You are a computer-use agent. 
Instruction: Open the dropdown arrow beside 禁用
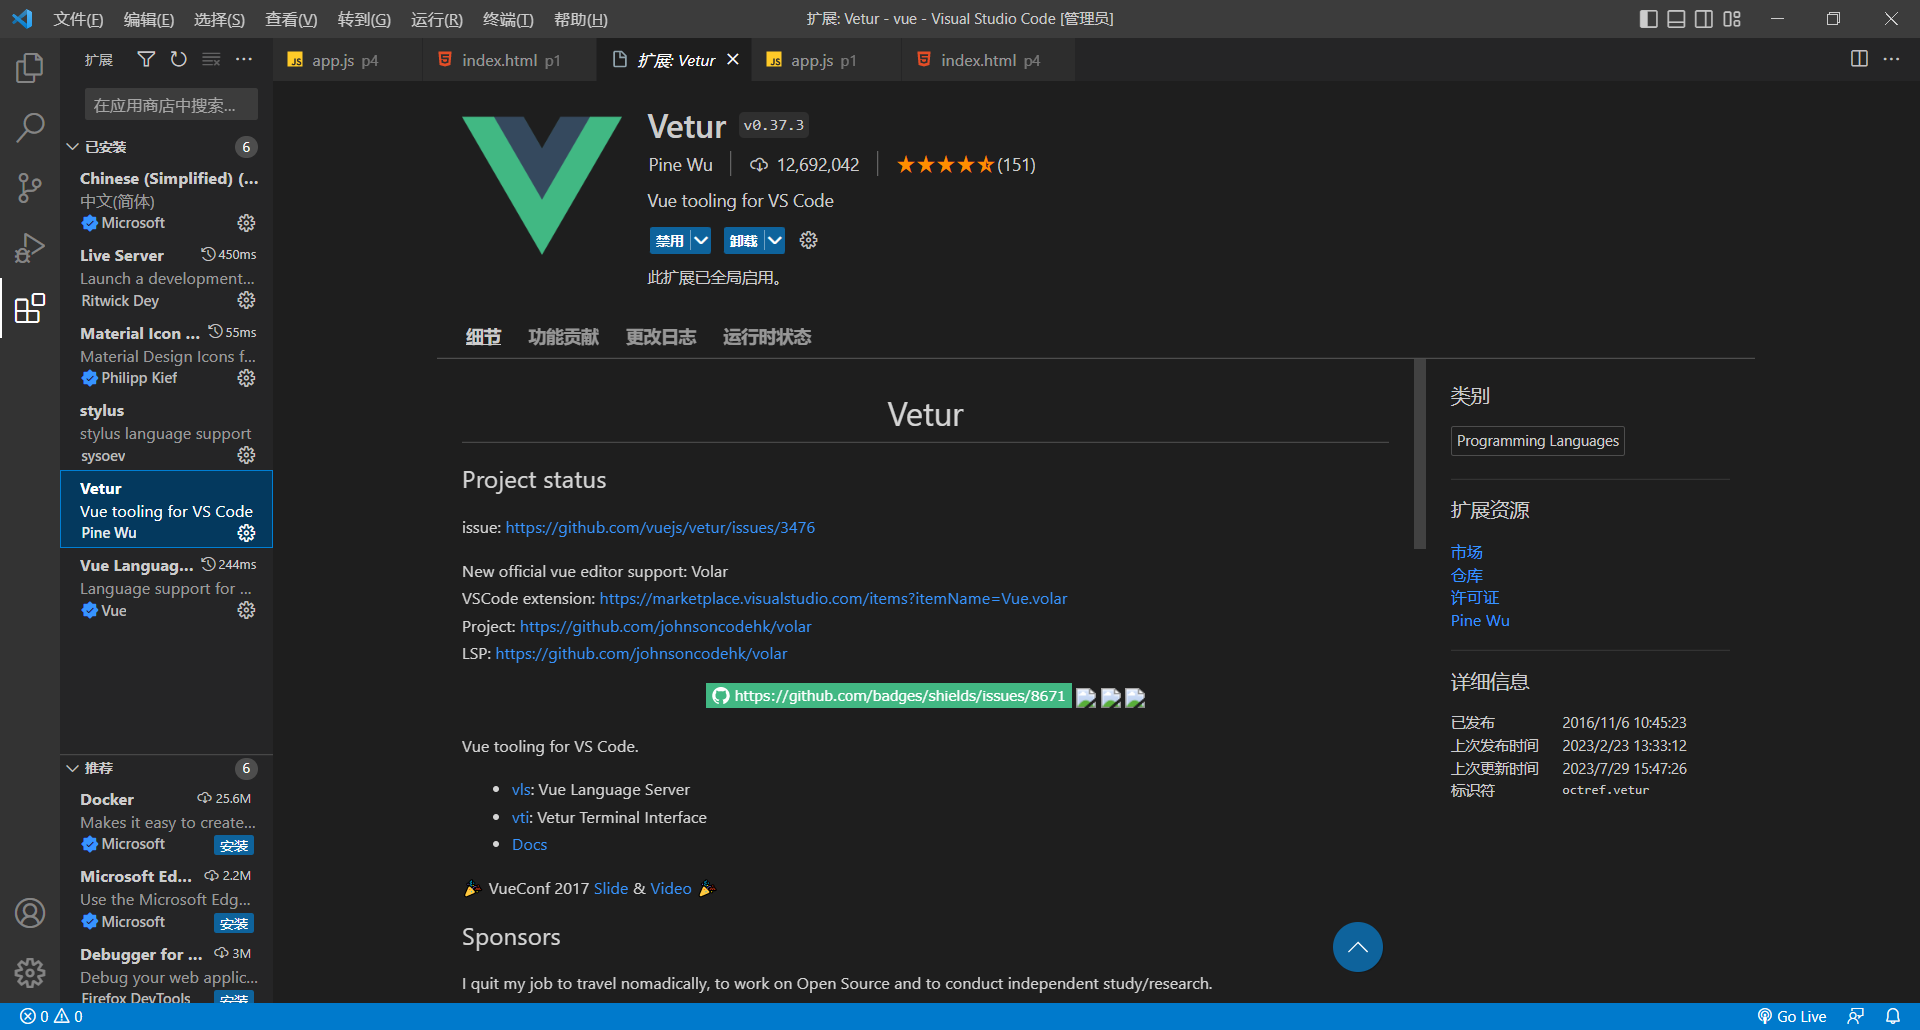coord(701,240)
